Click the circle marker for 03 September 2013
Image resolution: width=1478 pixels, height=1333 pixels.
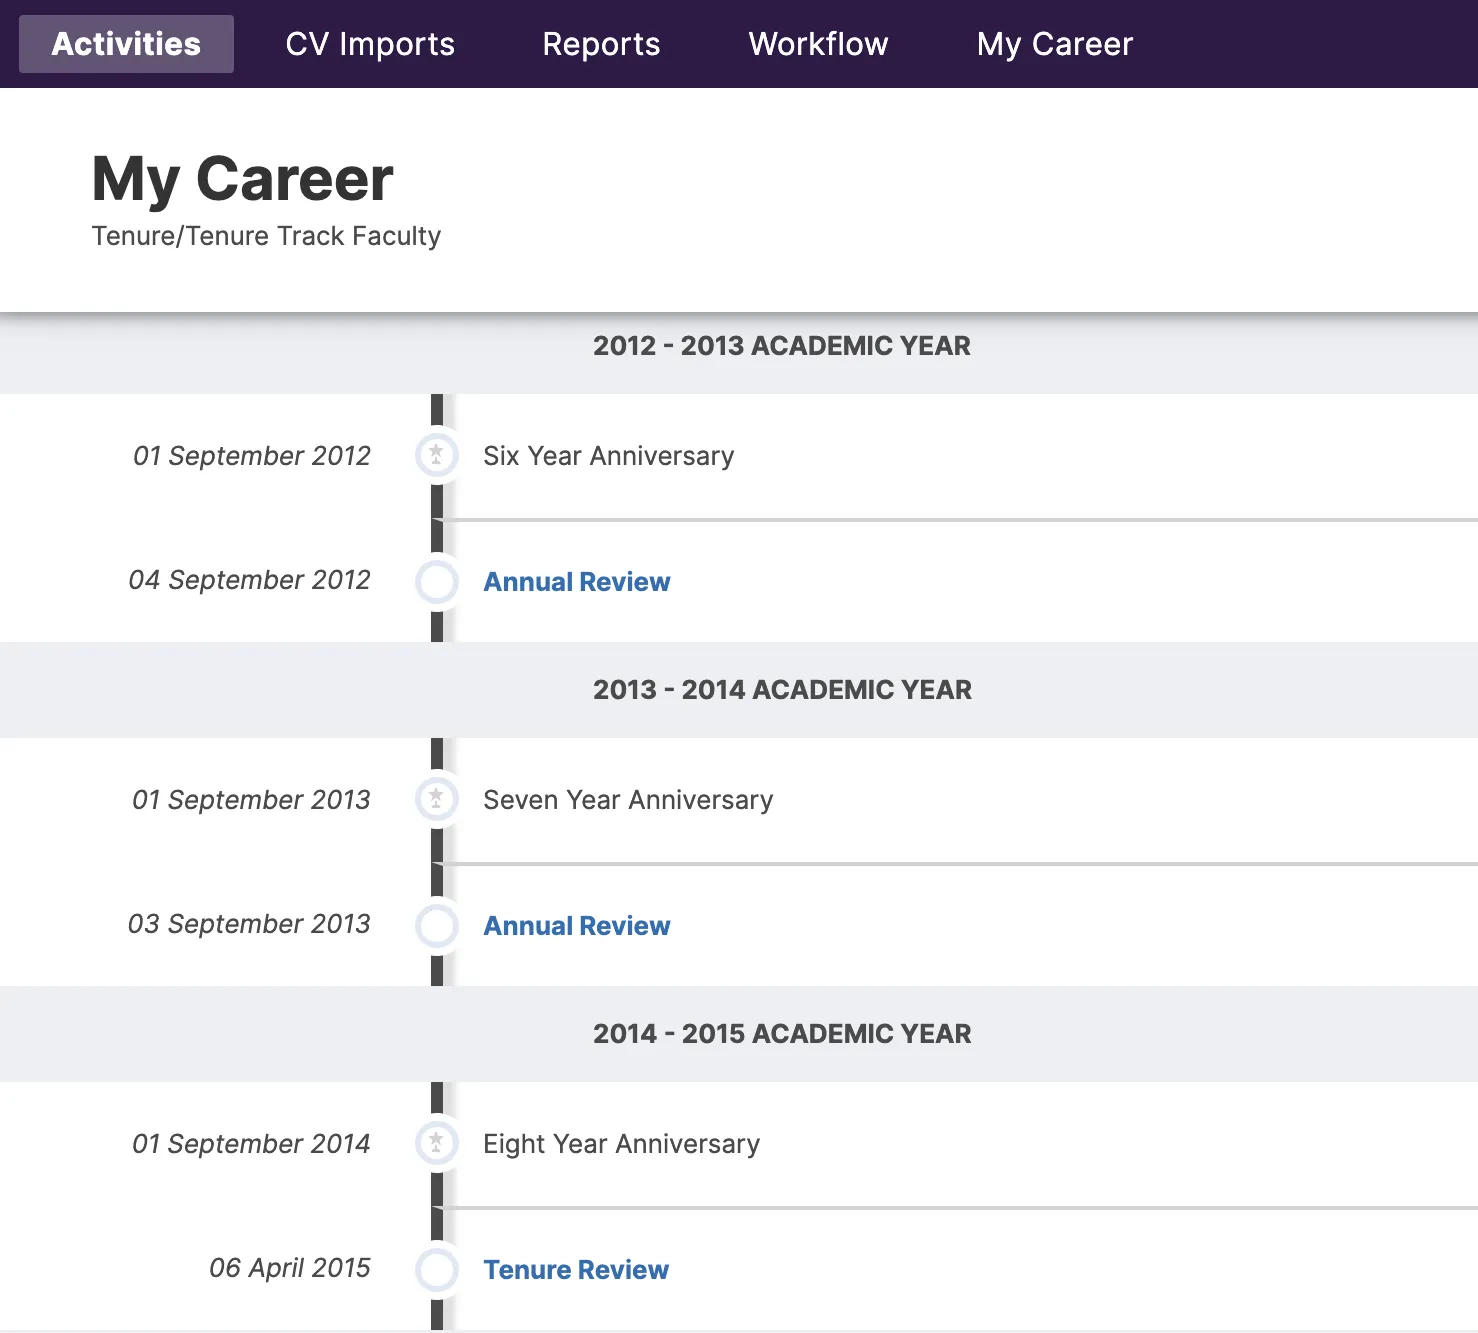click(x=437, y=926)
